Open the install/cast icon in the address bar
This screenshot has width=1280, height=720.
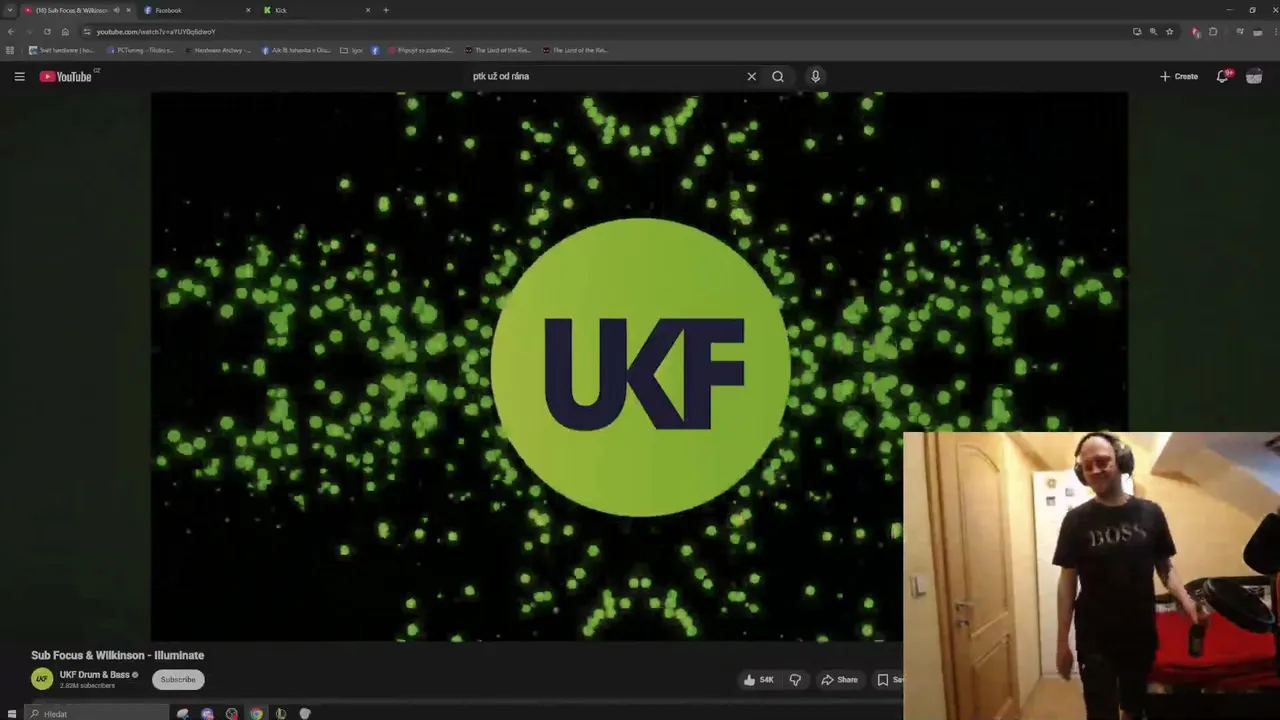pyautogui.click(x=1137, y=31)
